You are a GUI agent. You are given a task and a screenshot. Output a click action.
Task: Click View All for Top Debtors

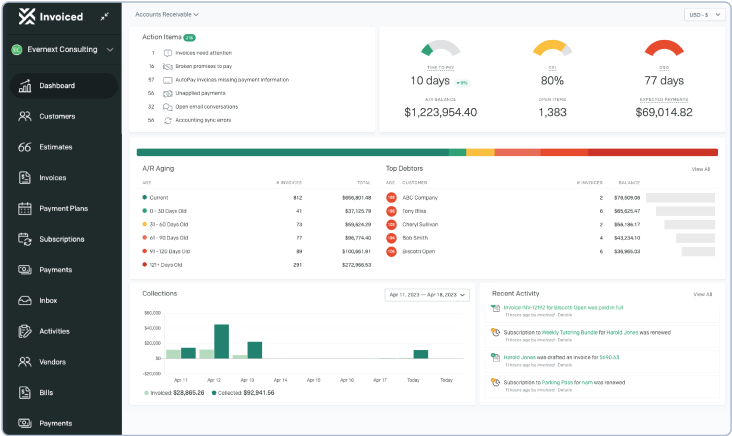(x=701, y=169)
